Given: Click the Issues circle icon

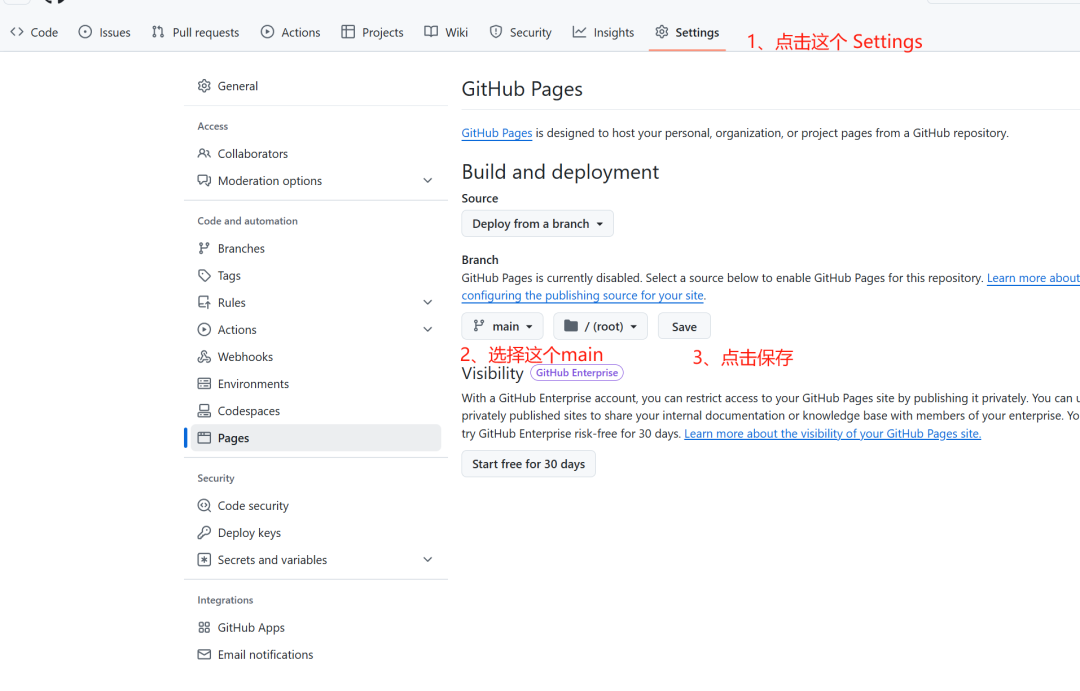Looking at the screenshot, I should pos(85,32).
